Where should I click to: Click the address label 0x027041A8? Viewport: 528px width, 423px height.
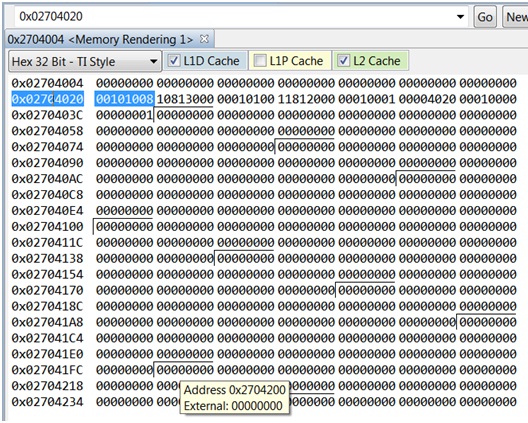tap(47, 322)
